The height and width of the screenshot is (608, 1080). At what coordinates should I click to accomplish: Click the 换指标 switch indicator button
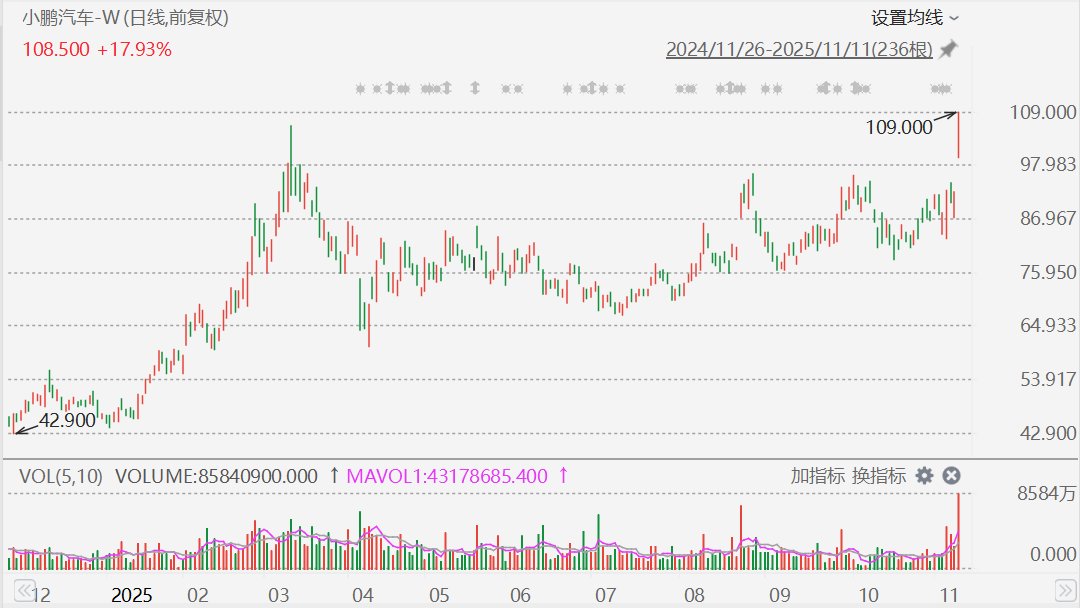pos(879,476)
